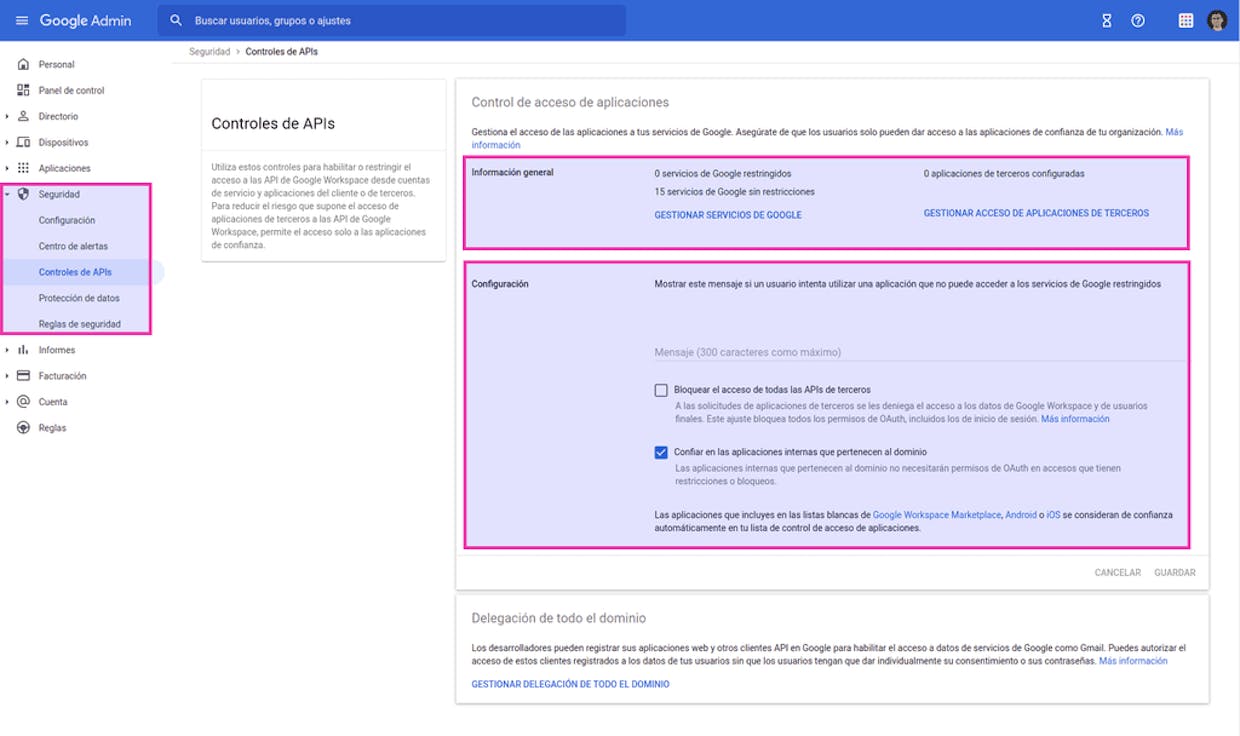The image size is (1240, 736).
Task: Focus the Mensaje 300 caracteres field
Action: [919, 352]
